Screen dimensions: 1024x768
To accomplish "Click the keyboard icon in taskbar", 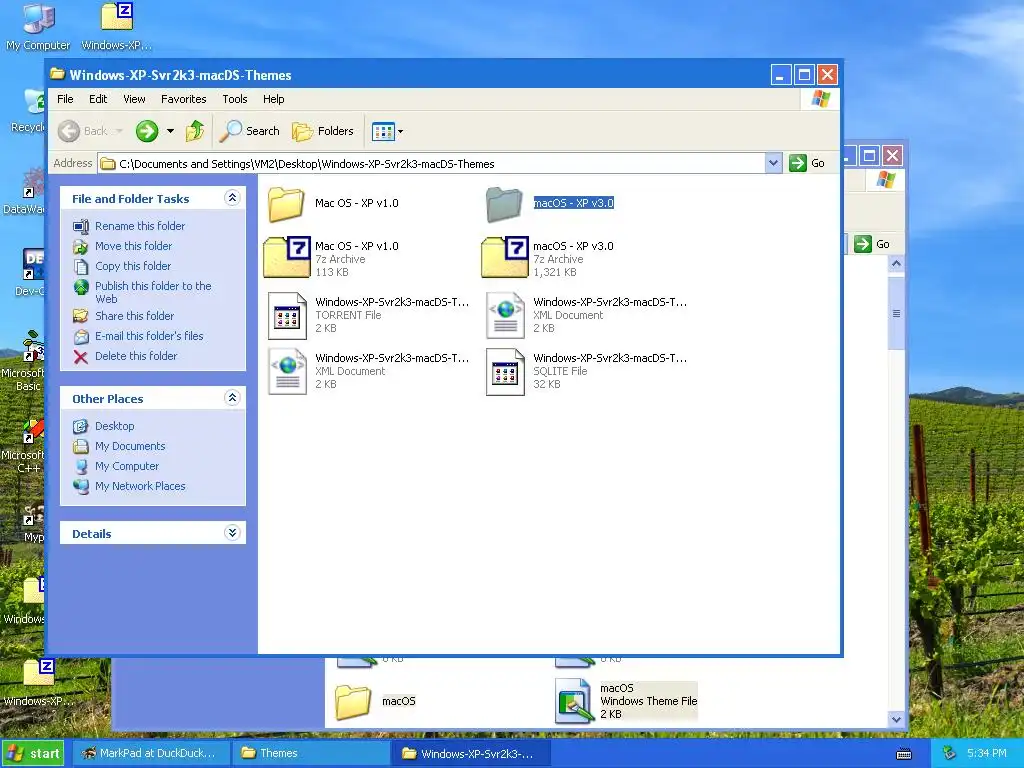I will point(904,754).
